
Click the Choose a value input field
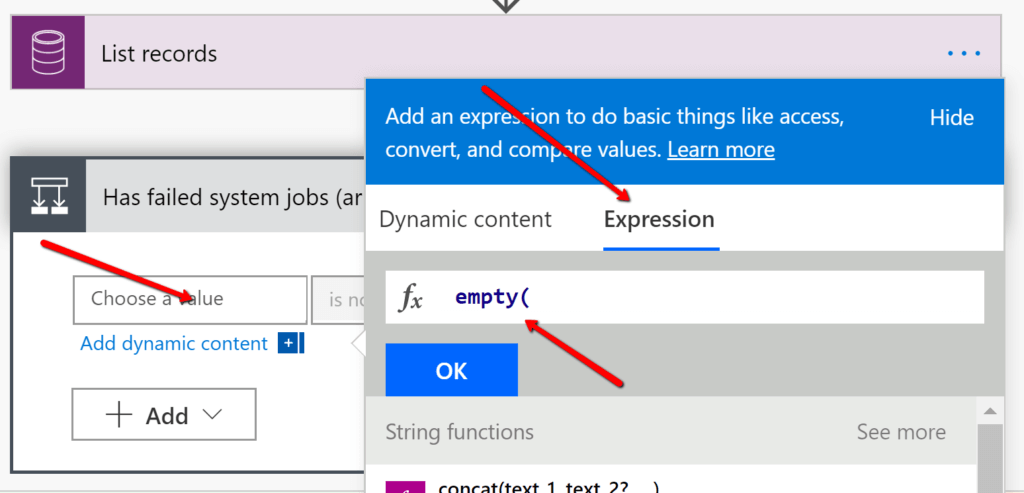point(190,299)
